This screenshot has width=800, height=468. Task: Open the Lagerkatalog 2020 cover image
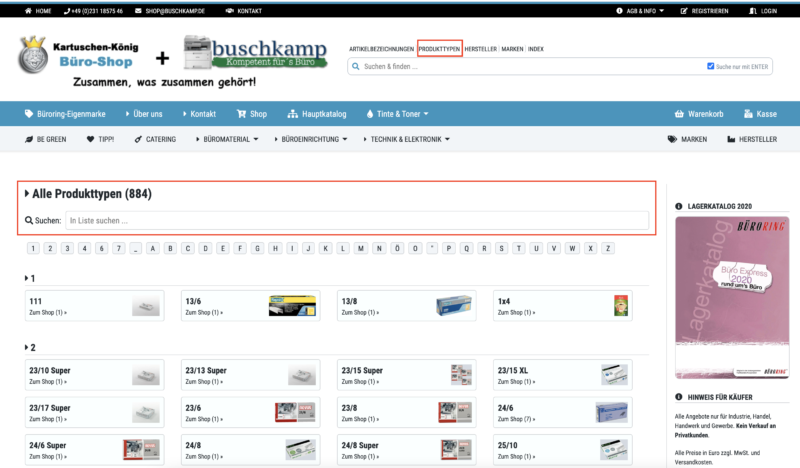732,298
